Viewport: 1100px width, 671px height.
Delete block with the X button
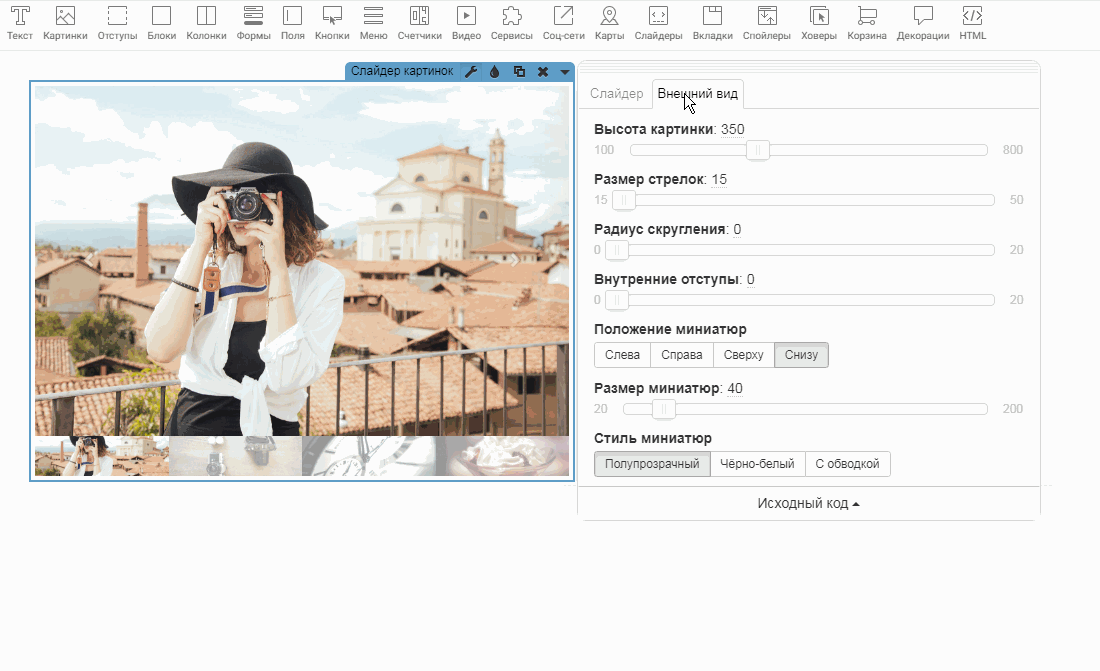(x=543, y=72)
